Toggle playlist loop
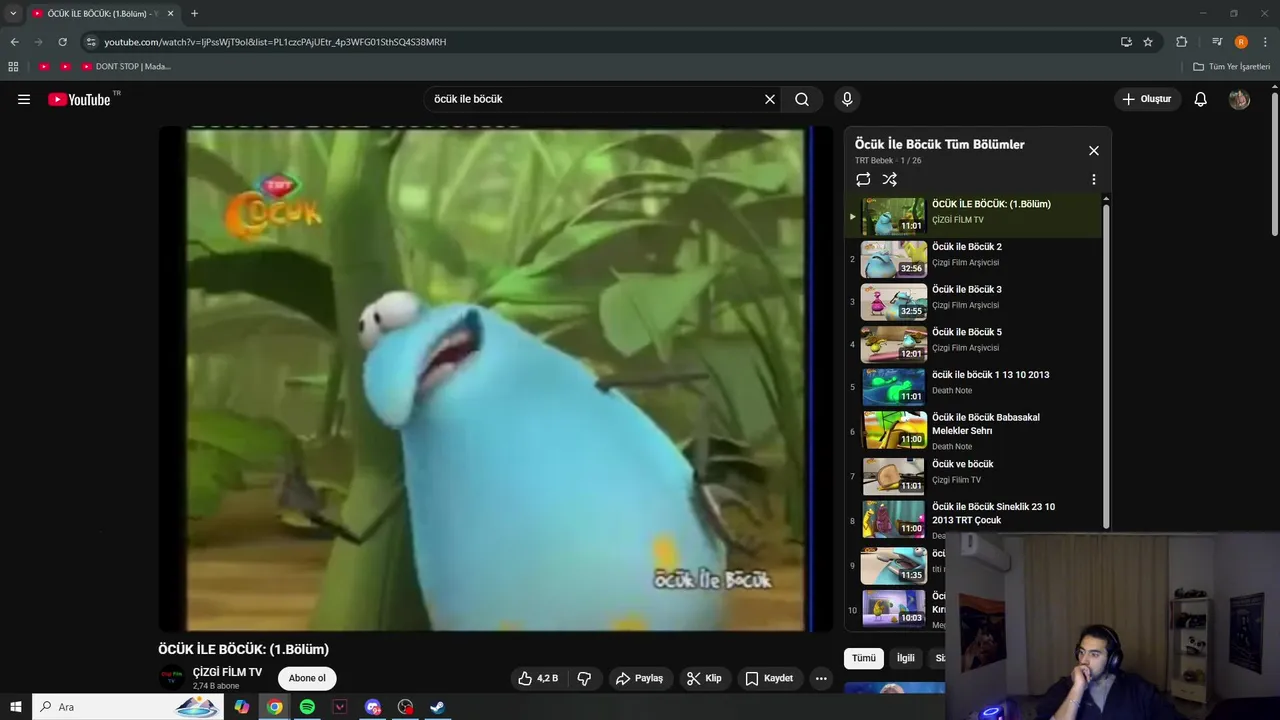Image resolution: width=1280 pixels, height=720 pixels. click(x=863, y=179)
